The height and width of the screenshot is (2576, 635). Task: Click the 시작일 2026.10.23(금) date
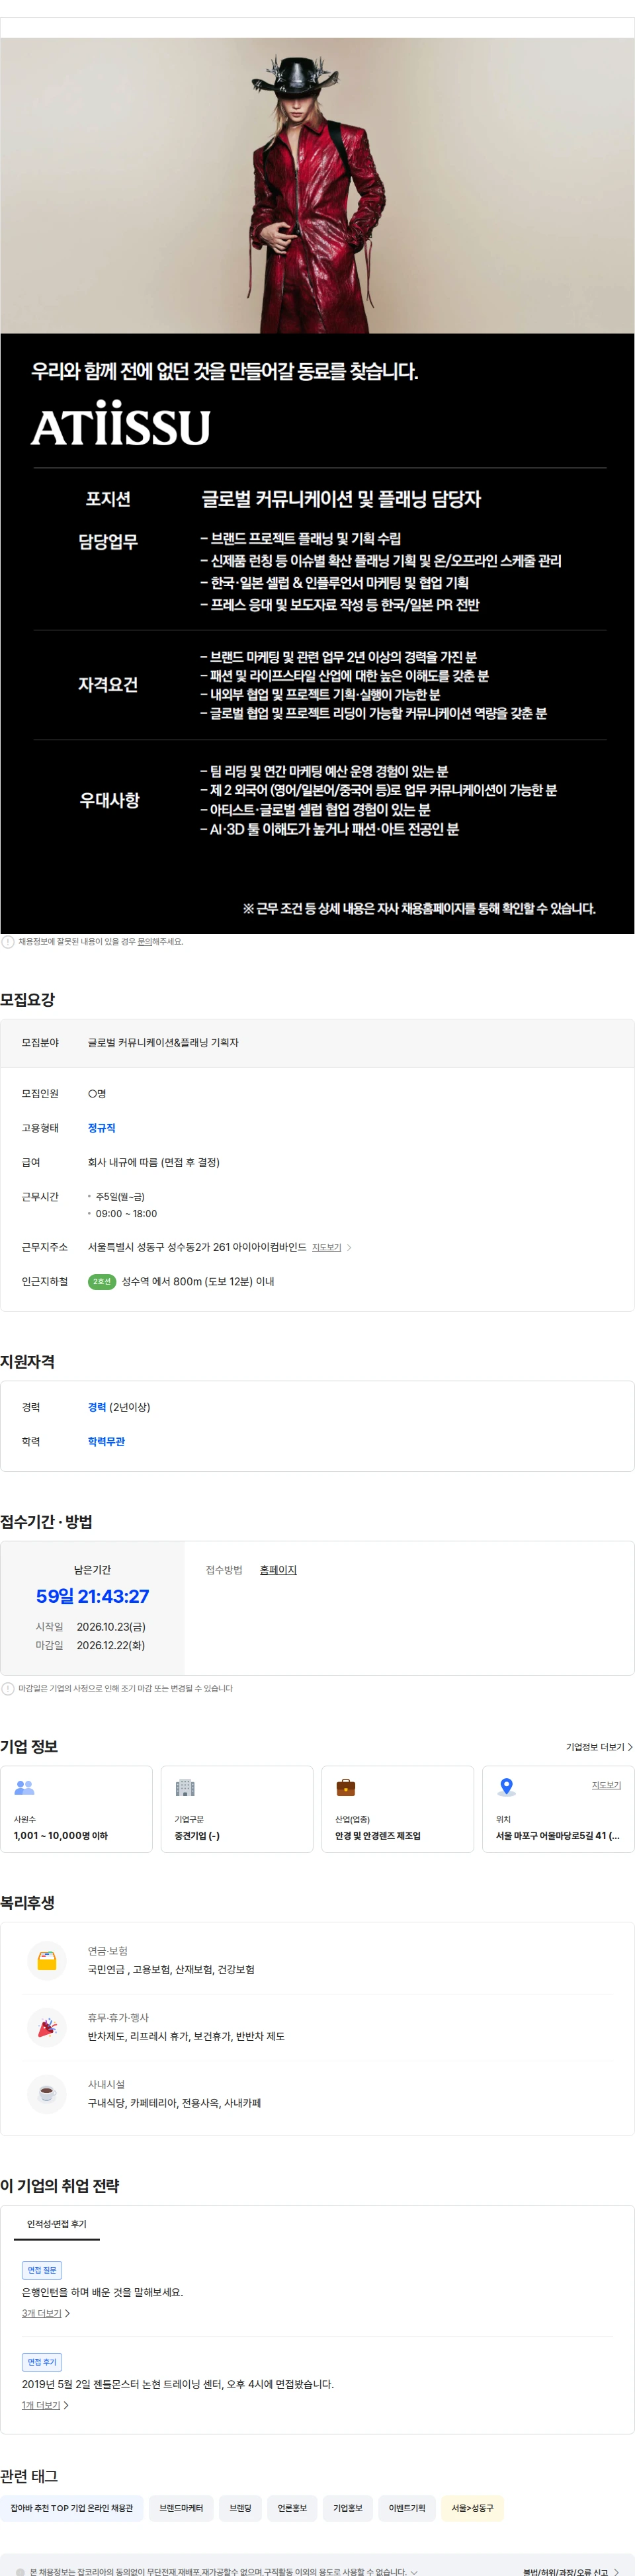click(x=111, y=1627)
